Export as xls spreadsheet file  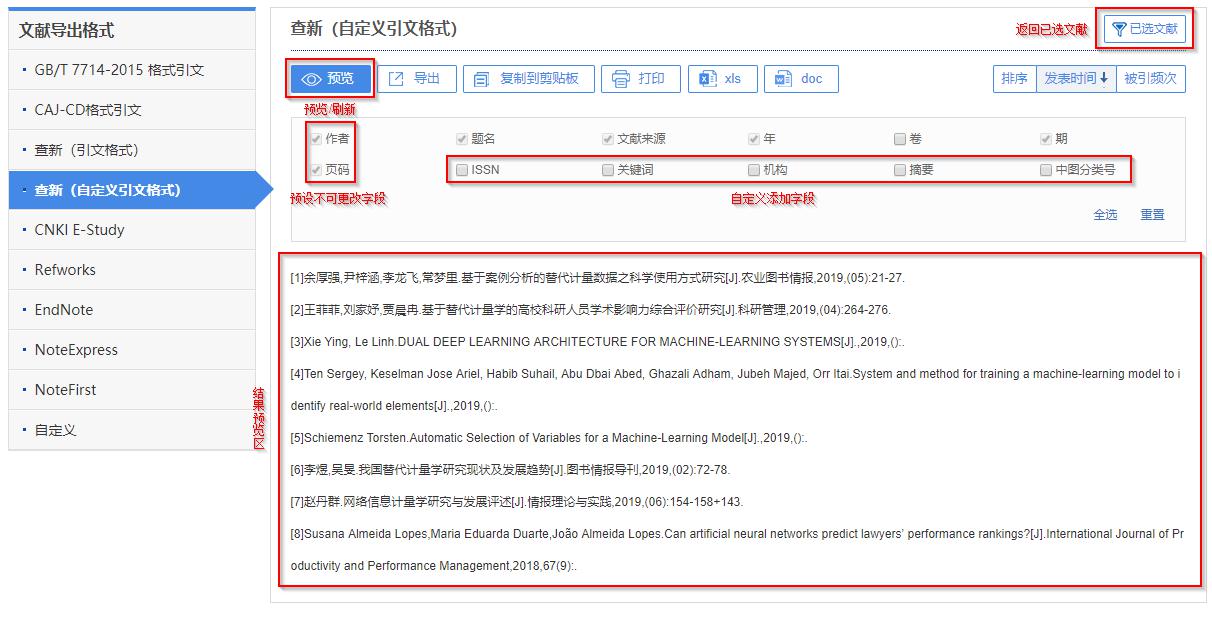(721, 79)
